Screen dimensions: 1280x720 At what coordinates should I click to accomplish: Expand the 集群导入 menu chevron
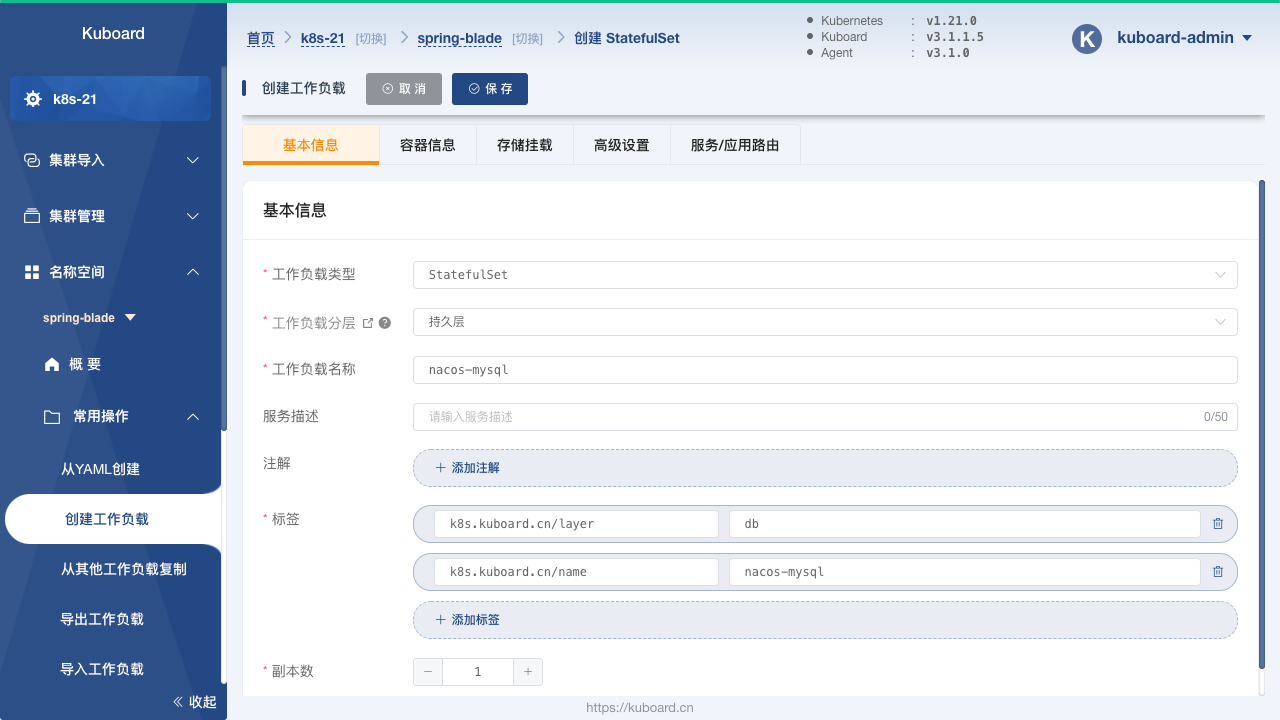(x=194, y=160)
